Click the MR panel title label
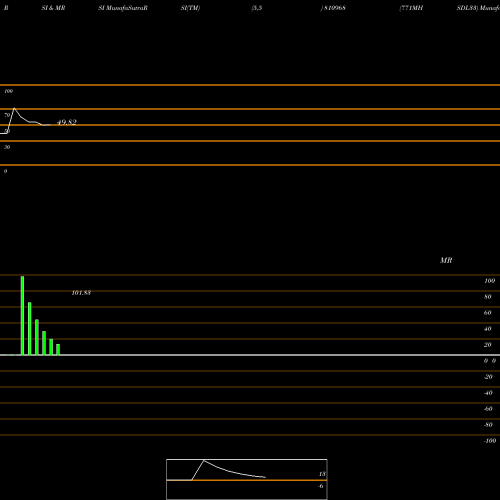This screenshot has height=500, width=500. pyautogui.click(x=446, y=260)
